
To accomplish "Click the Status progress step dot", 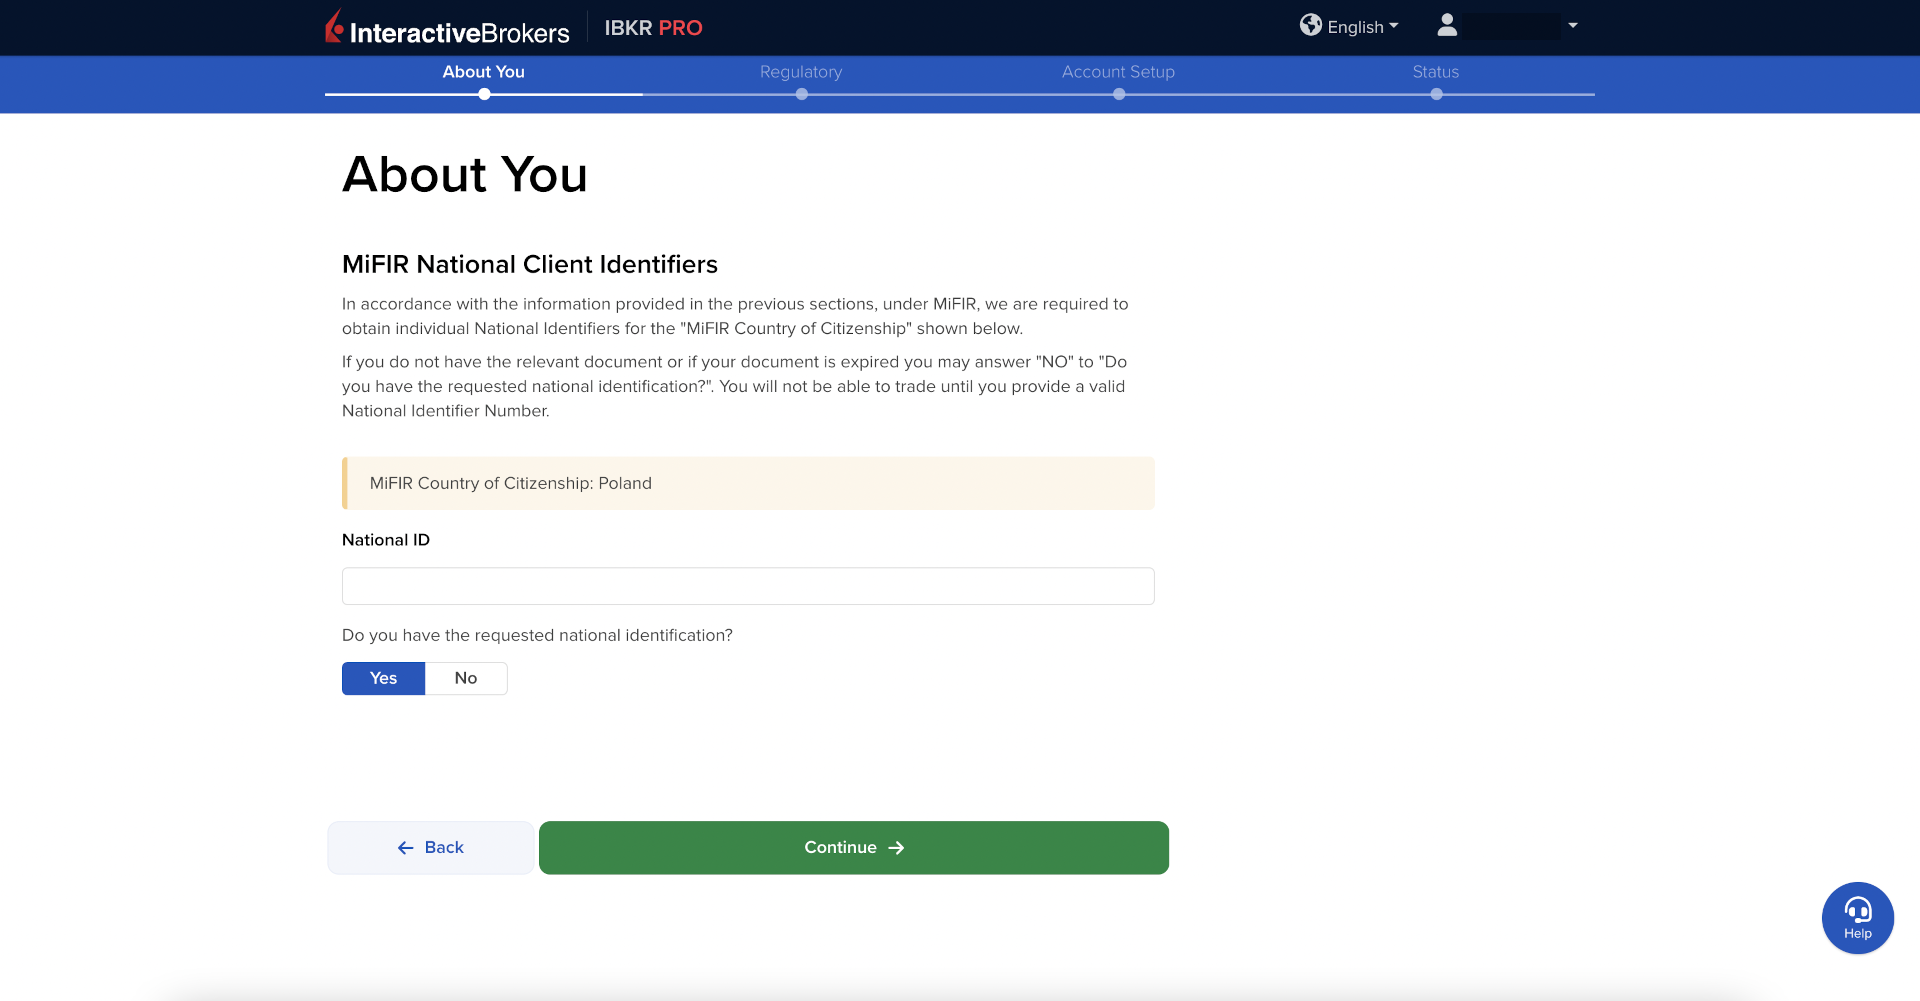I will click(x=1436, y=94).
